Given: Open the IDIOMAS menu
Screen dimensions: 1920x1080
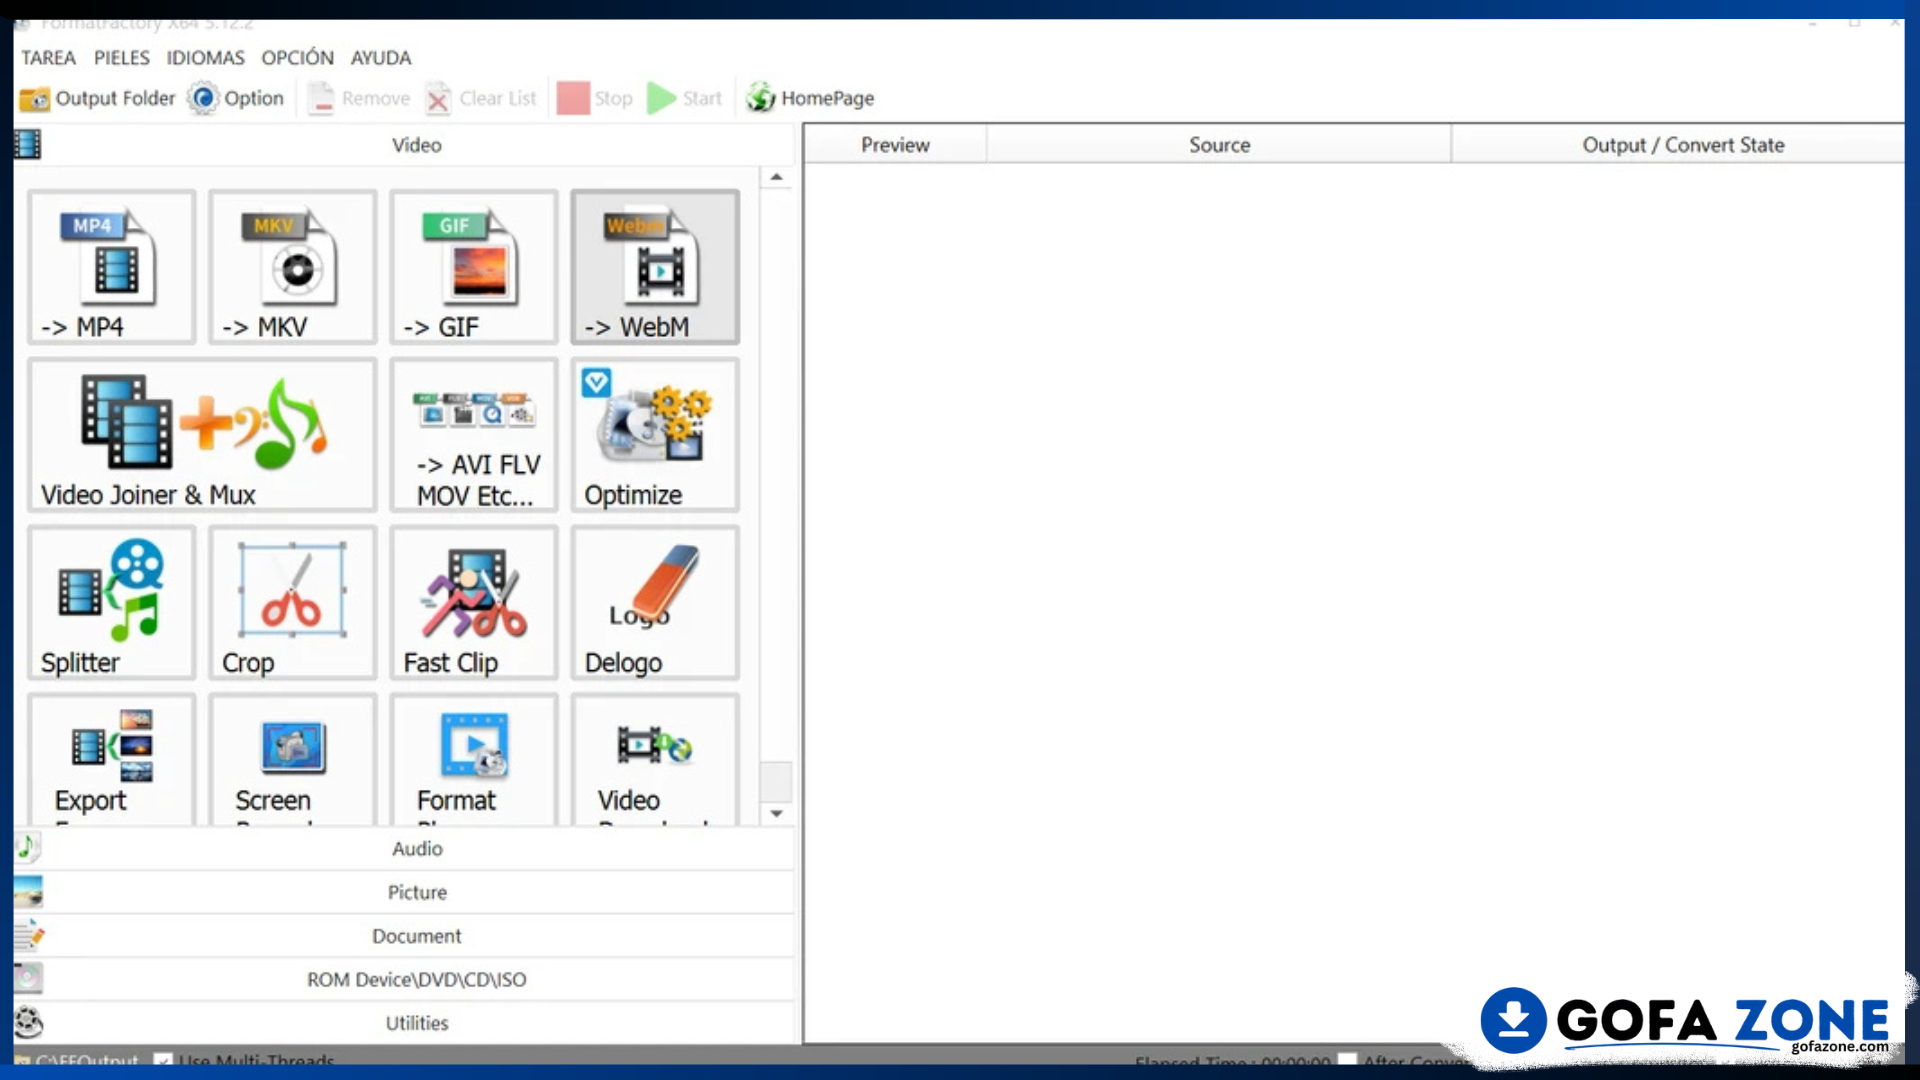Looking at the screenshot, I should (205, 58).
